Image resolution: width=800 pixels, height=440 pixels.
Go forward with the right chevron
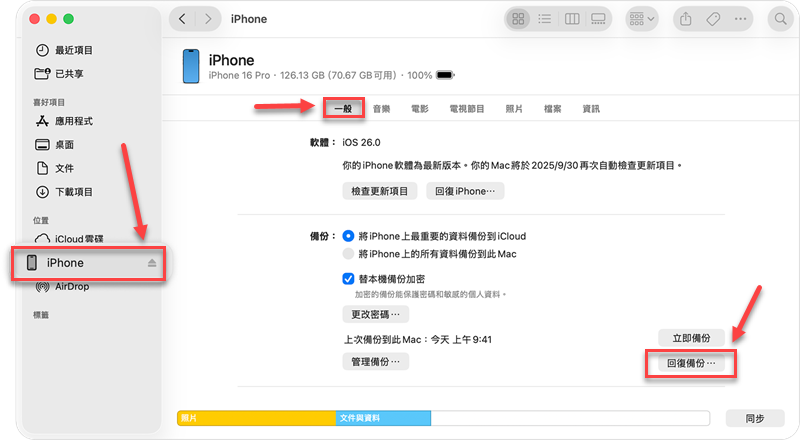click(x=208, y=19)
